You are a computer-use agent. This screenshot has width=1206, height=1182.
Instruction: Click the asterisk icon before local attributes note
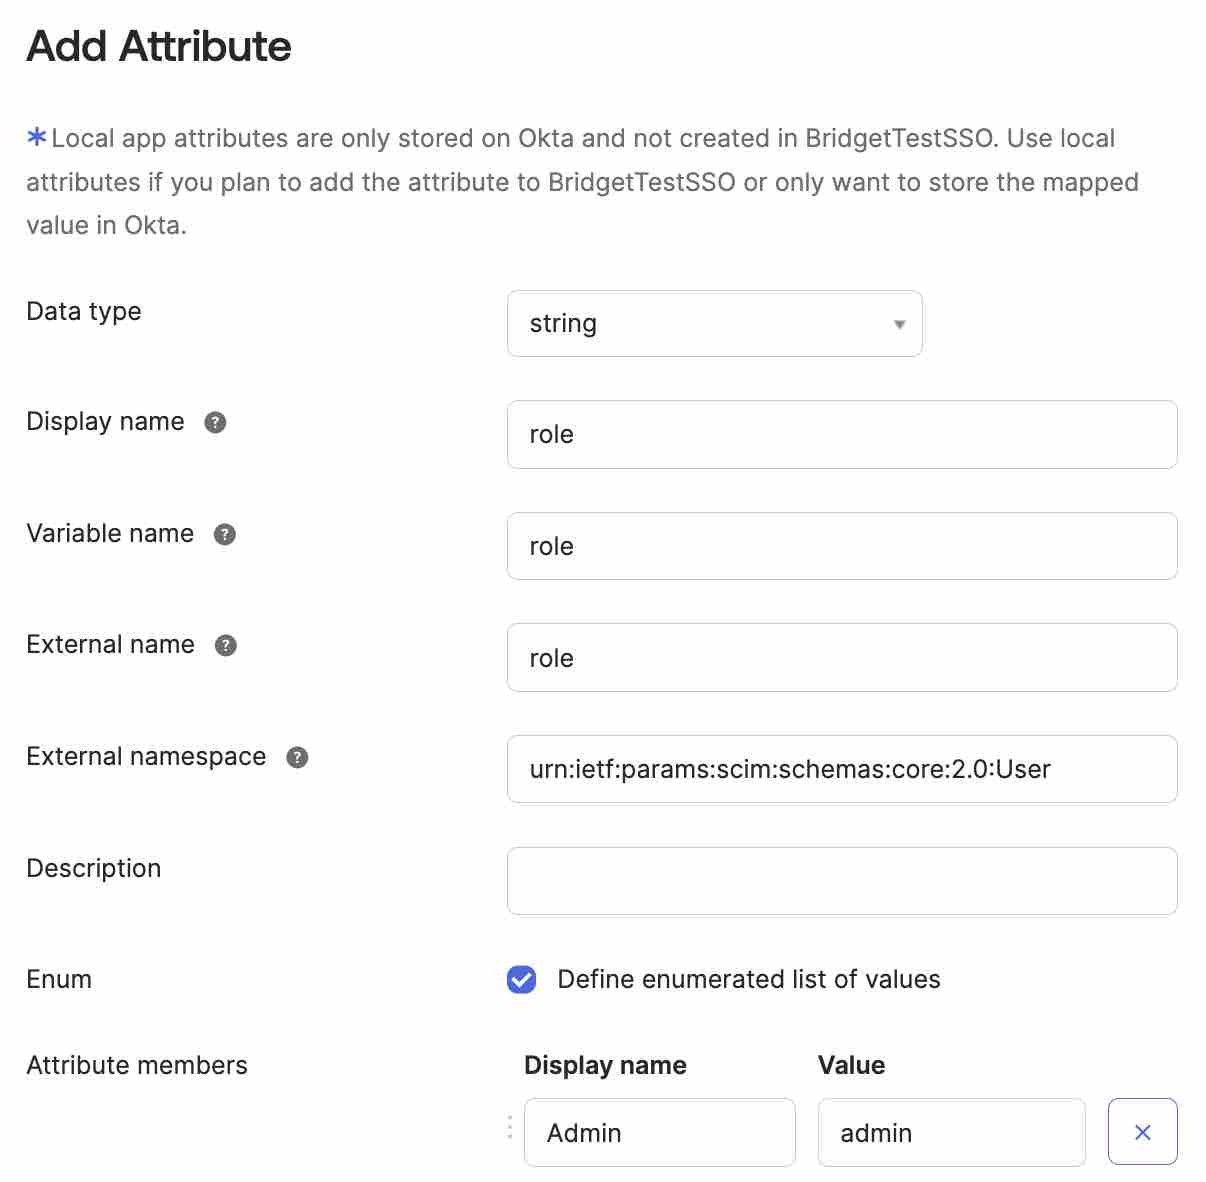pos(36,137)
